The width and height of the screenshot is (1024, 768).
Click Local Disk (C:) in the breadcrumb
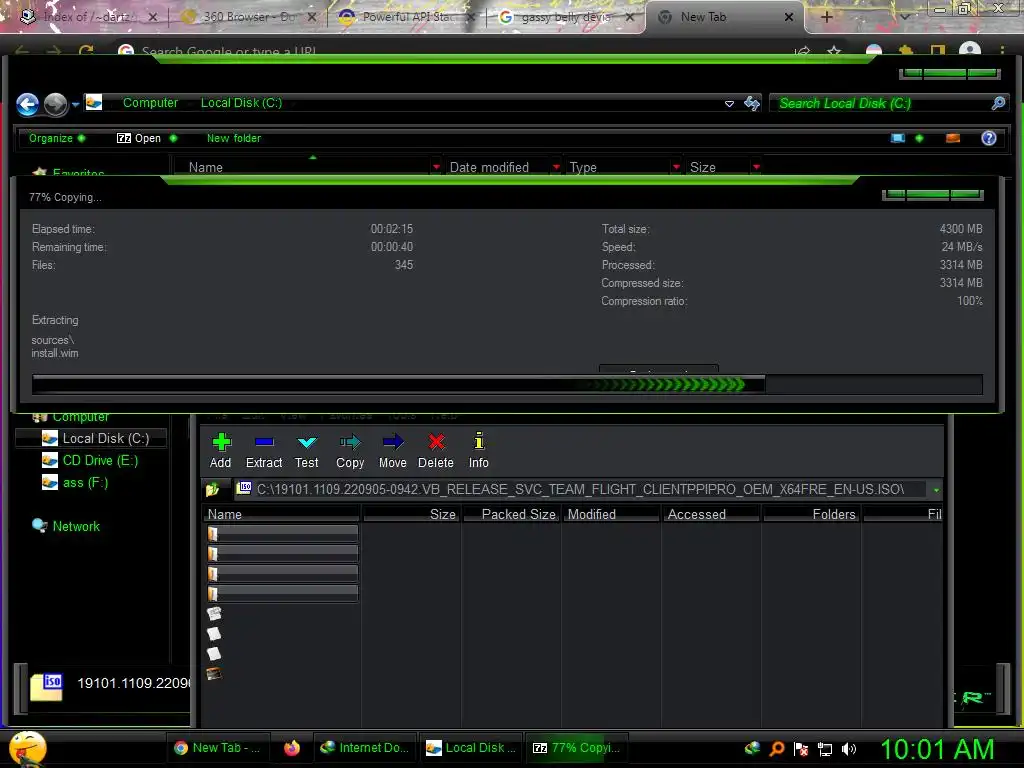pyautogui.click(x=241, y=103)
